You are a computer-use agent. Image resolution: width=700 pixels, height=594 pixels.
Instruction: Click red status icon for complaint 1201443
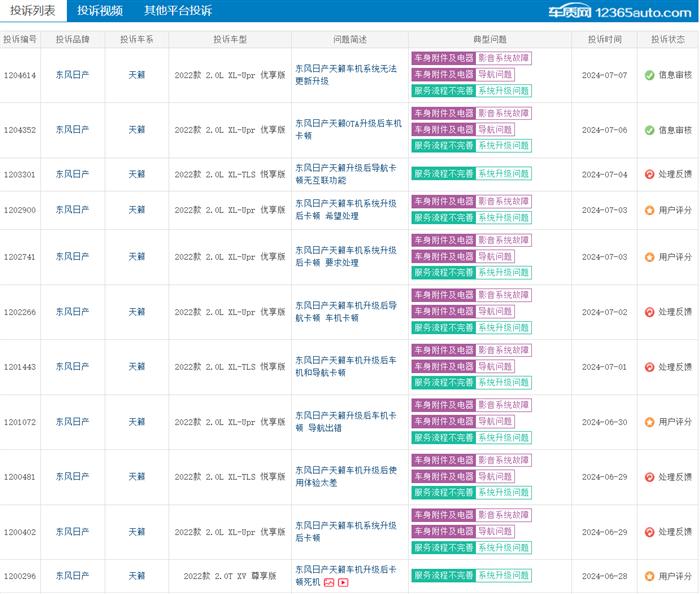coord(650,367)
